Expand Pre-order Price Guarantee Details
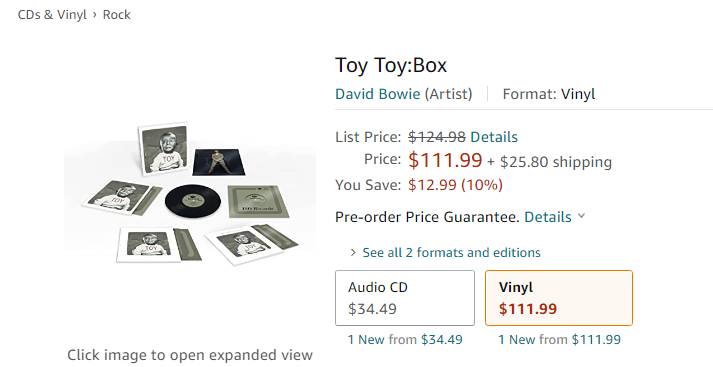The image size is (713, 367). coord(548,217)
